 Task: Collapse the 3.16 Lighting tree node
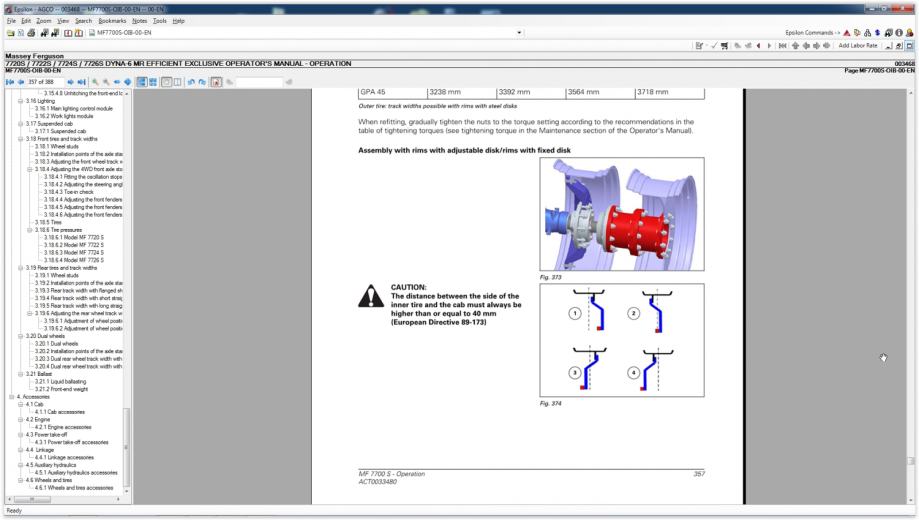tap(21, 101)
